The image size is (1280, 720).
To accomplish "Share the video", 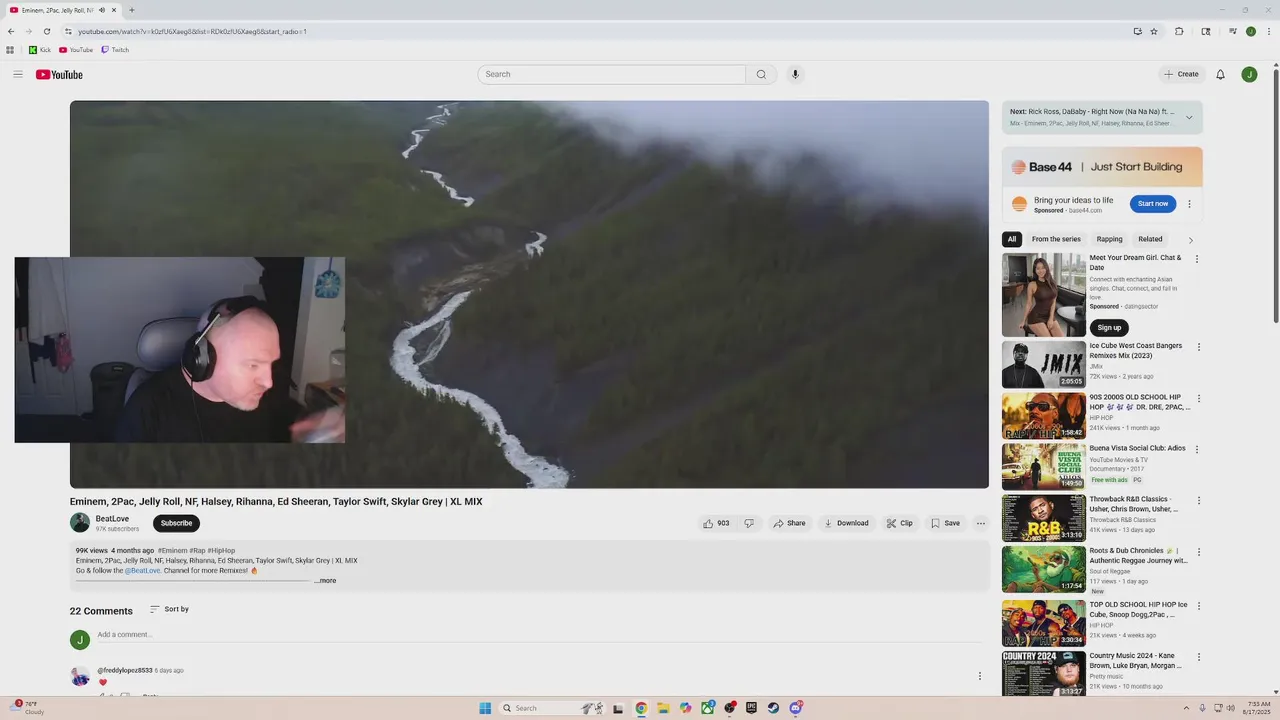I will coord(789,523).
